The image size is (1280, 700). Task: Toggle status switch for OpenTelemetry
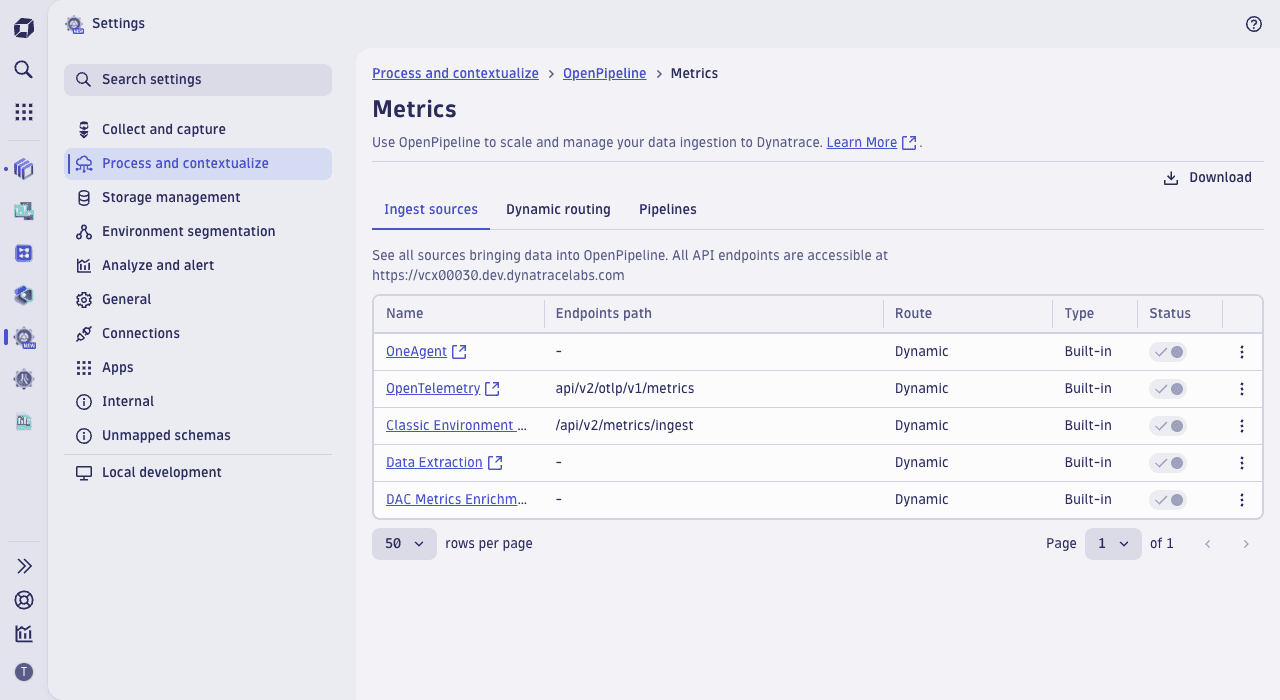[1168, 389]
